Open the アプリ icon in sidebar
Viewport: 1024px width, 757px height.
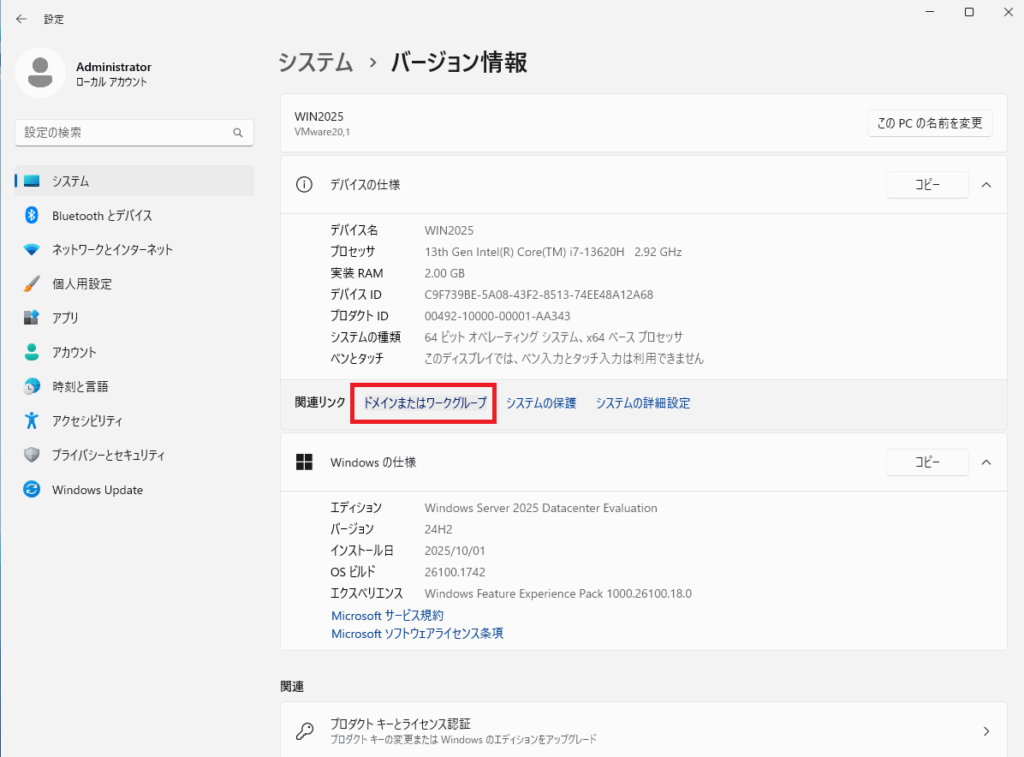[x=31, y=318]
